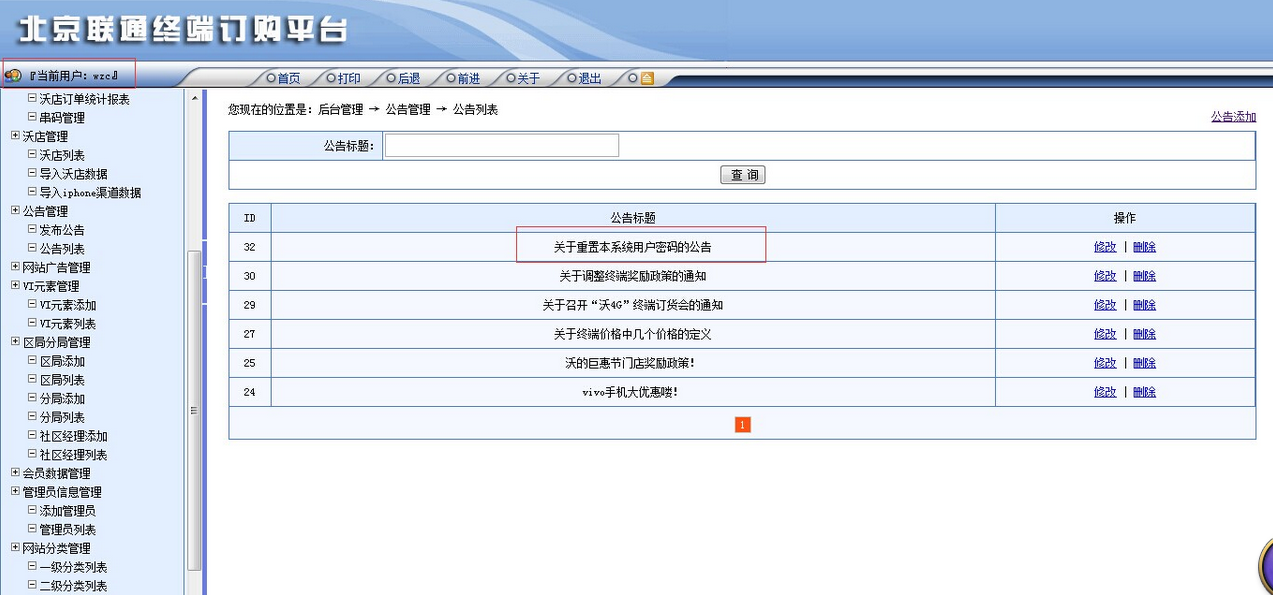Click announcement title 关于重置本系统用户密码的公告
This screenshot has height=595, width=1273.
tap(633, 247)
